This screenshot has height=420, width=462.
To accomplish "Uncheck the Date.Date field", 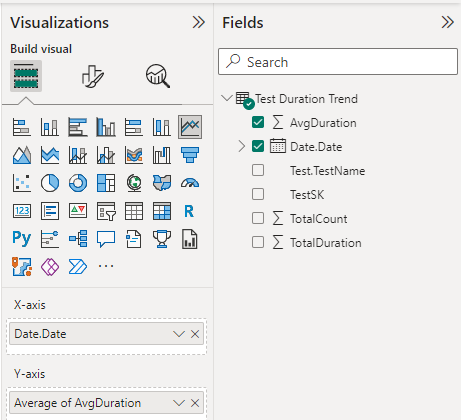I will 258,146.
